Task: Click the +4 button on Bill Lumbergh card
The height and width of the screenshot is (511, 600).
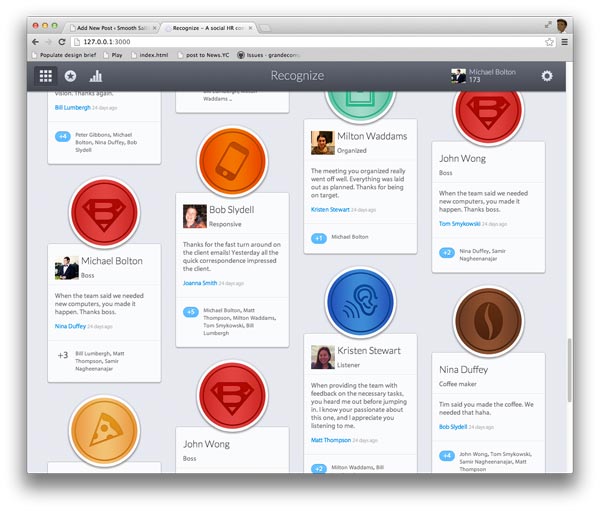Action: (x=63, y=136)
